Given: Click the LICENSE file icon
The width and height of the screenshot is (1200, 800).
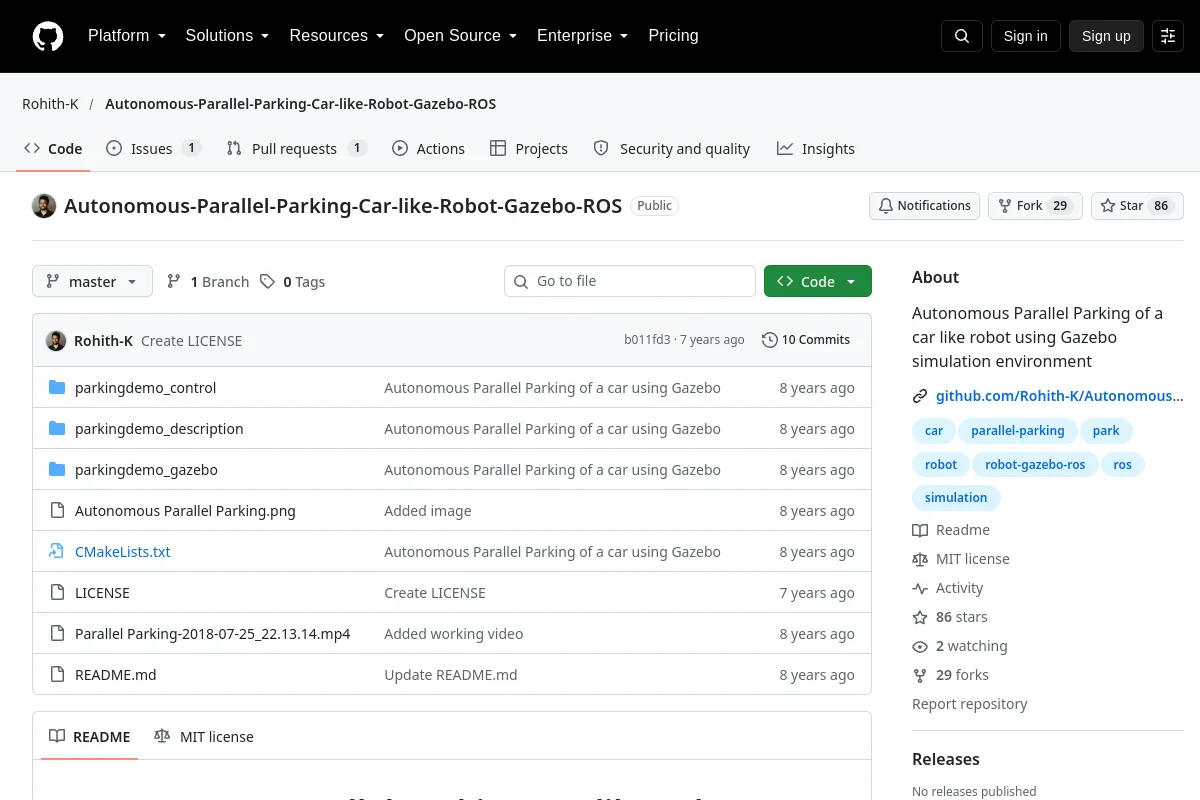Looking at the screenshot, I should pos(57,593).
